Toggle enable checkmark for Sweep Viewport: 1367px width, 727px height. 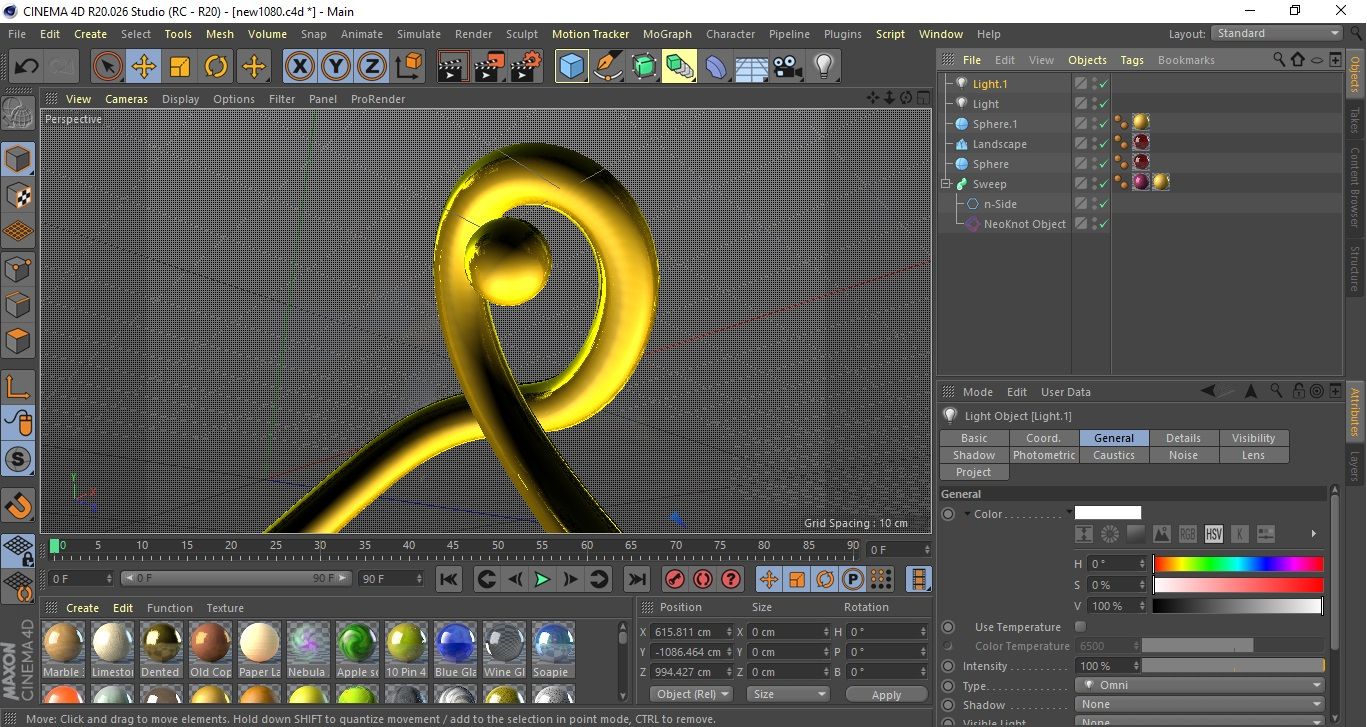(x=1104, y=184)
